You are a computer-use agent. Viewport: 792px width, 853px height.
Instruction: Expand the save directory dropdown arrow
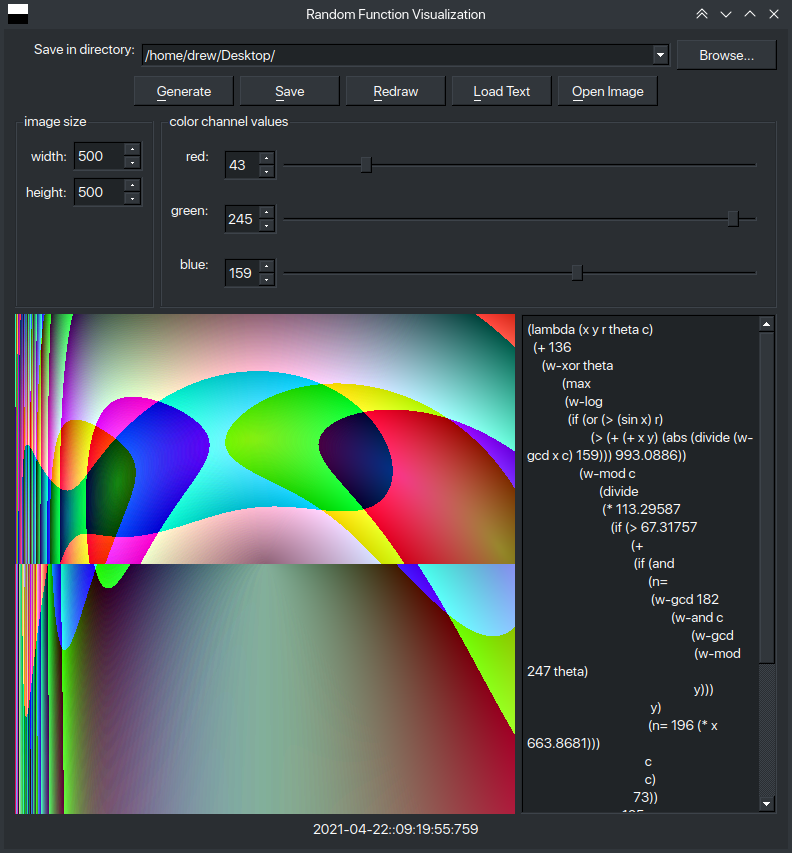pos(660,55)
